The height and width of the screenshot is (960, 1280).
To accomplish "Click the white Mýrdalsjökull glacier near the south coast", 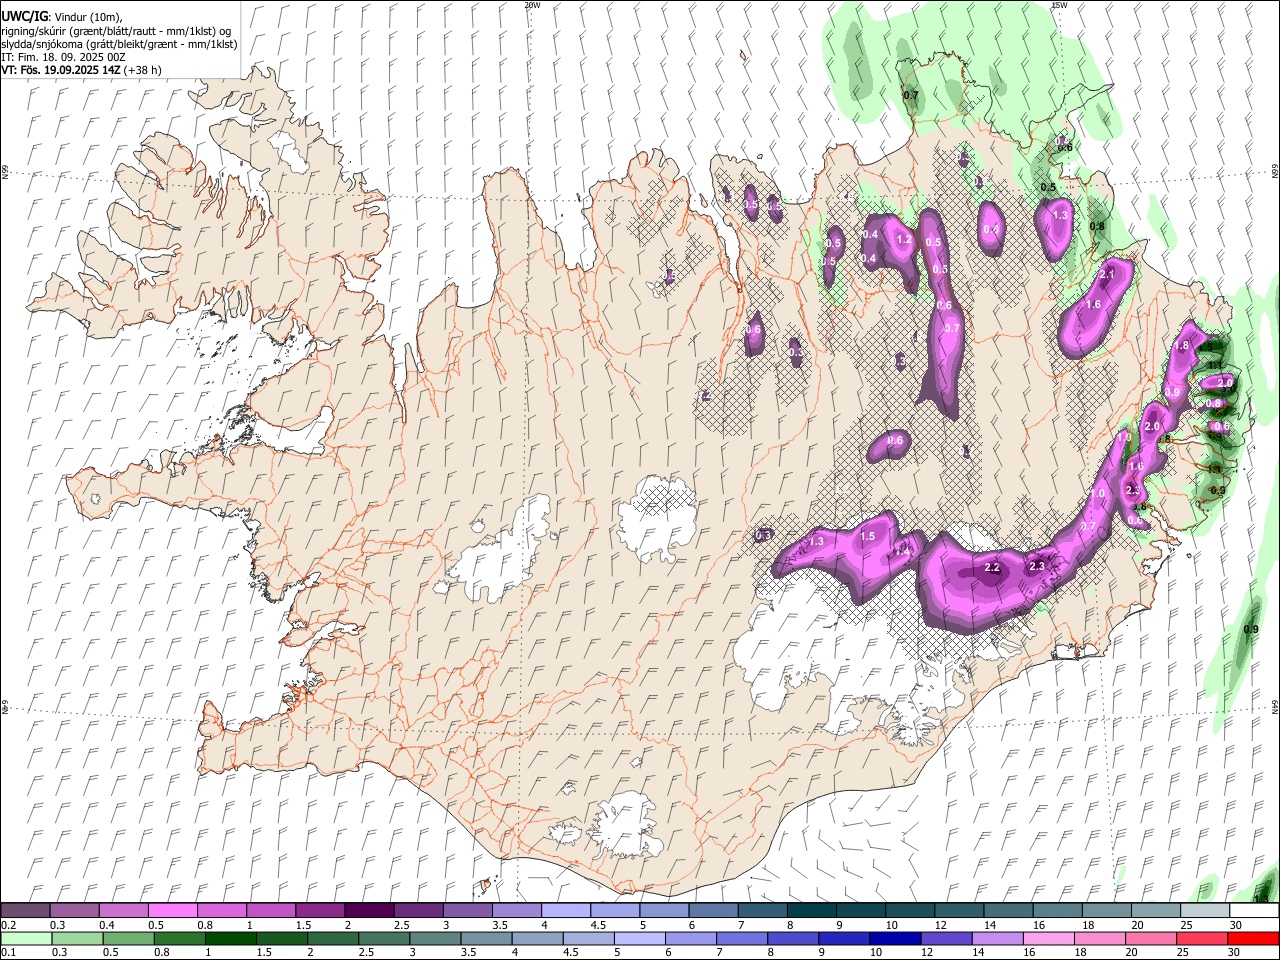I will [x=623, y=825].
